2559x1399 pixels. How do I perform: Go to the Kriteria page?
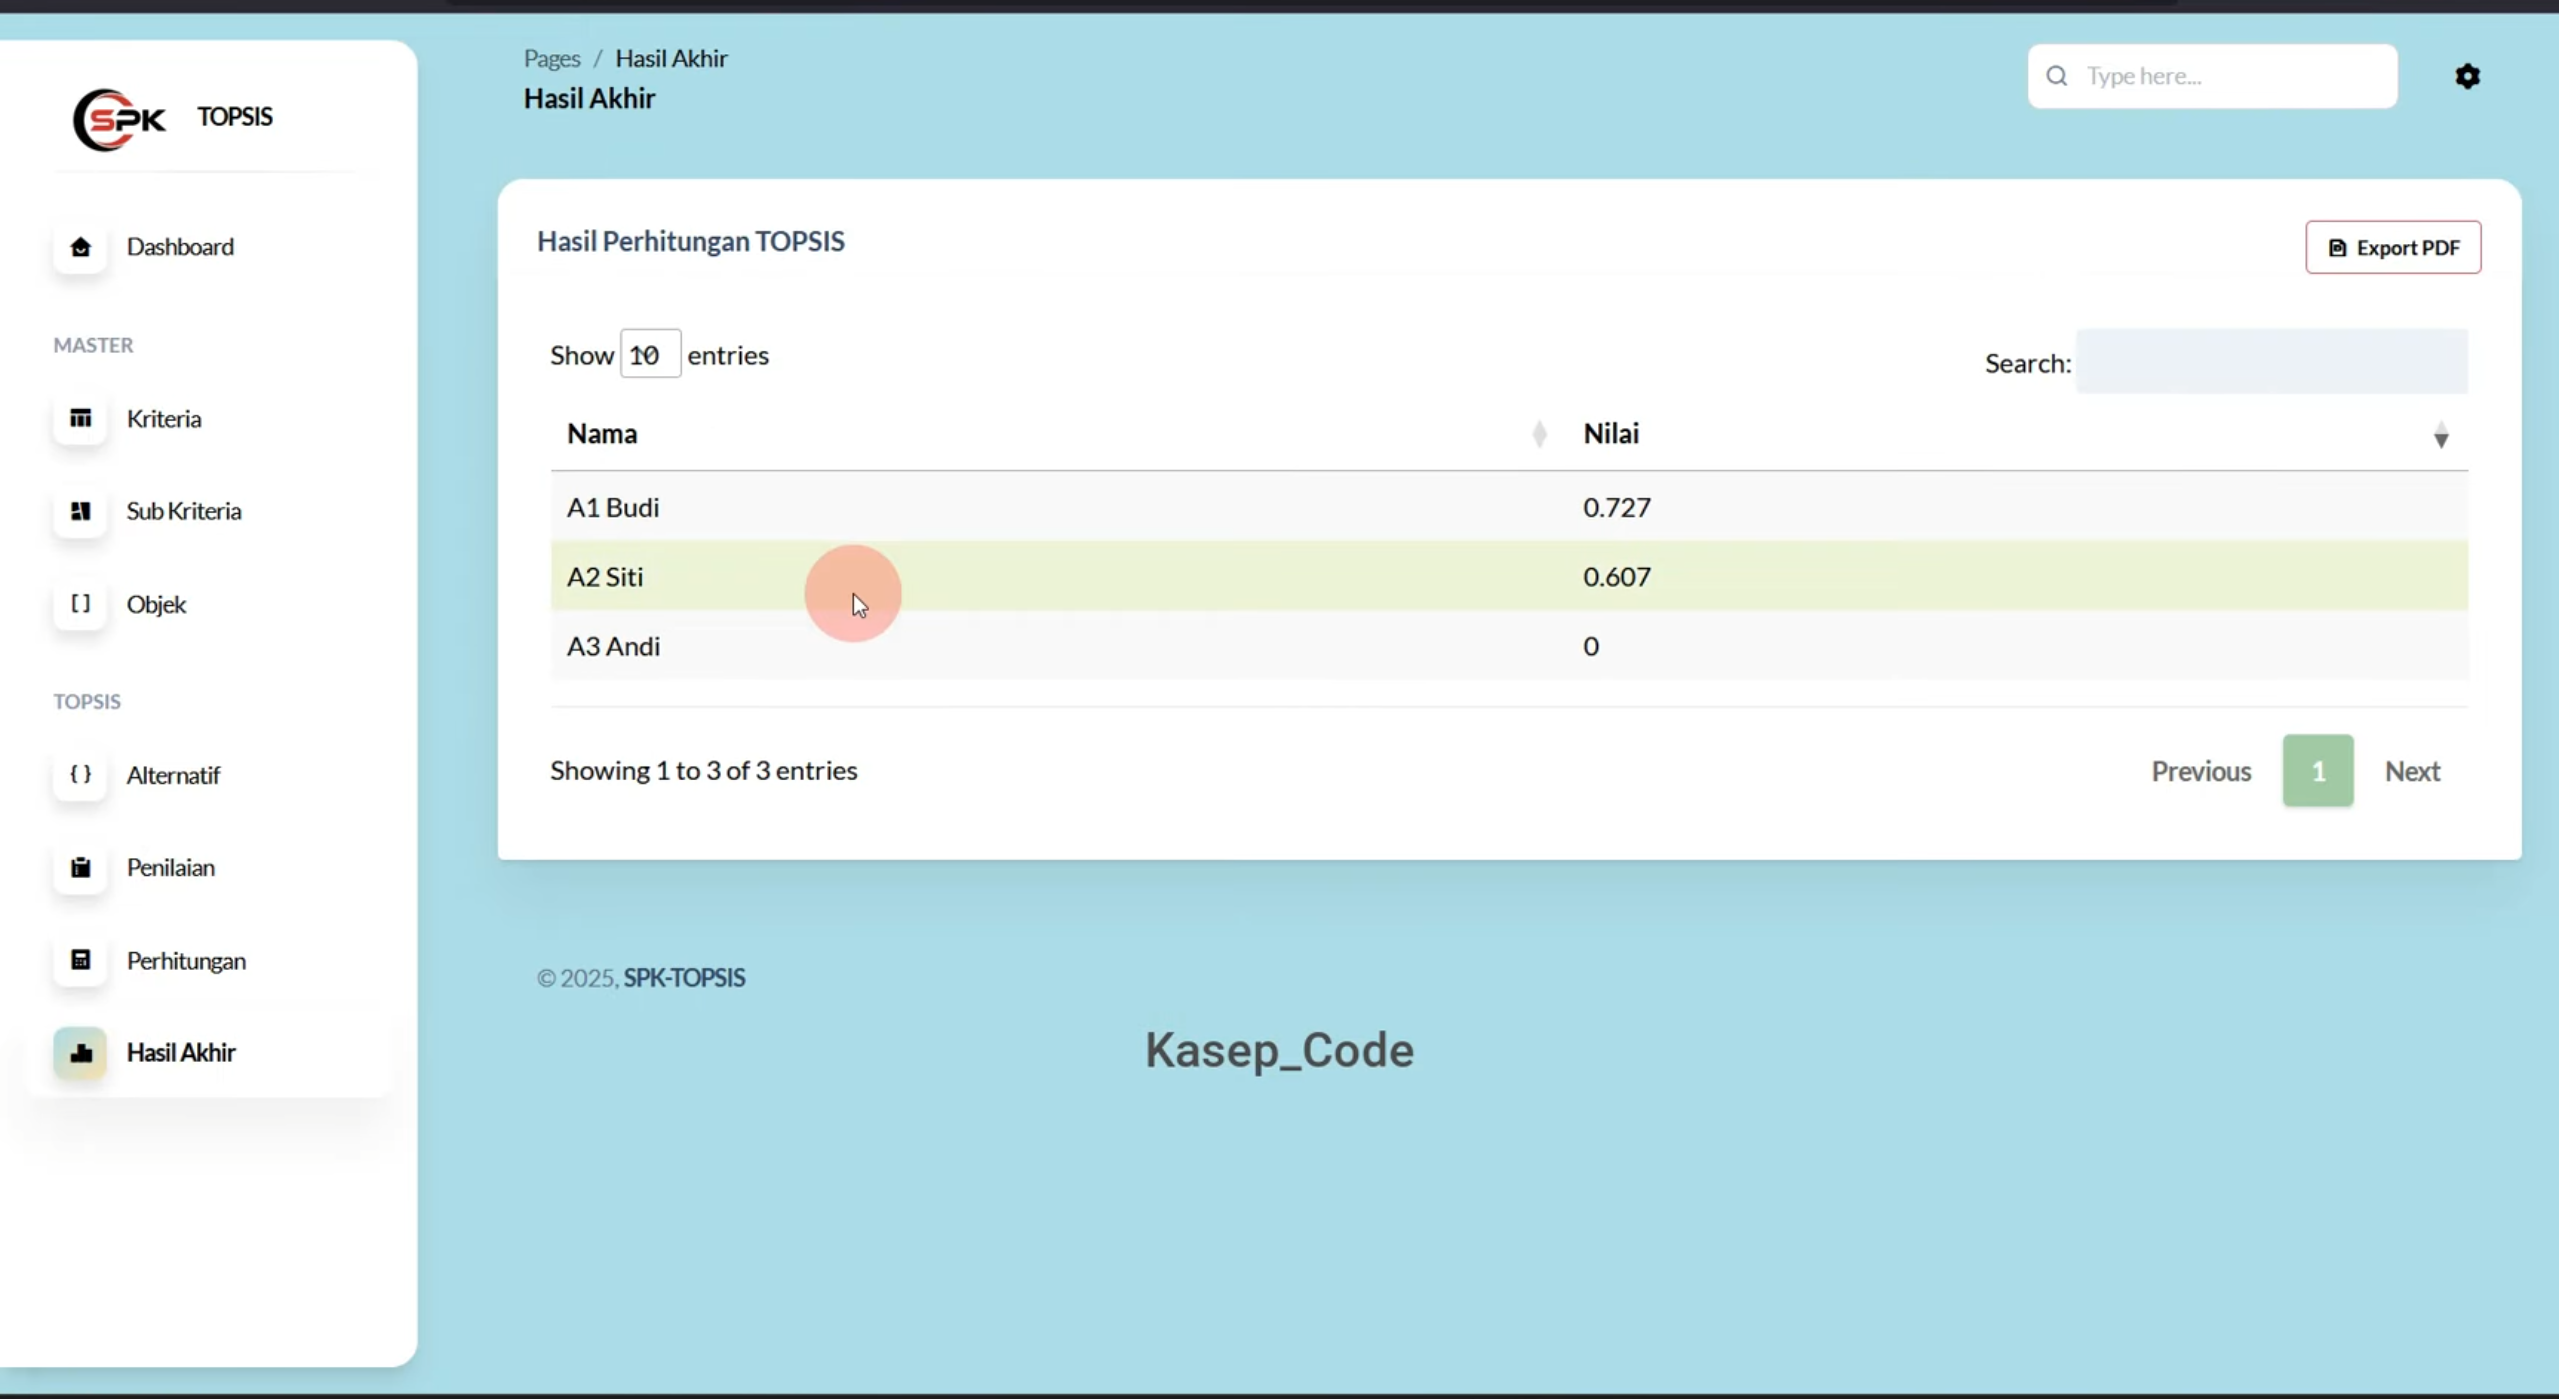[x=164, y=418]
